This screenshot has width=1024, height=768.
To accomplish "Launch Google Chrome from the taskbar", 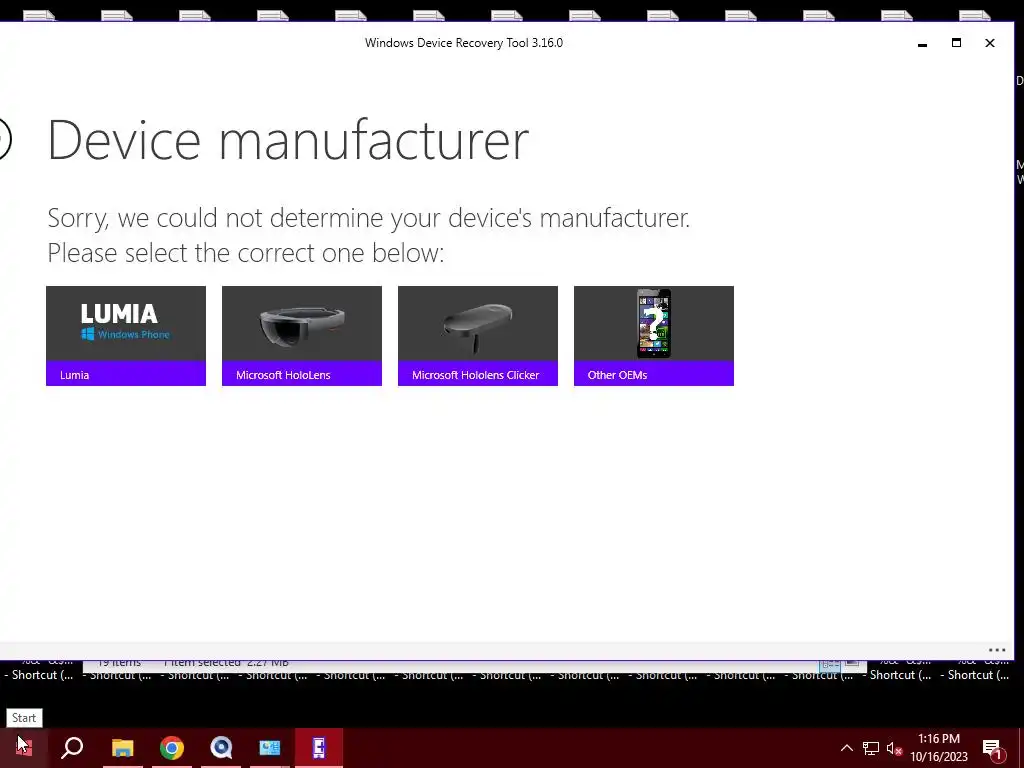I will click(172, 748).
